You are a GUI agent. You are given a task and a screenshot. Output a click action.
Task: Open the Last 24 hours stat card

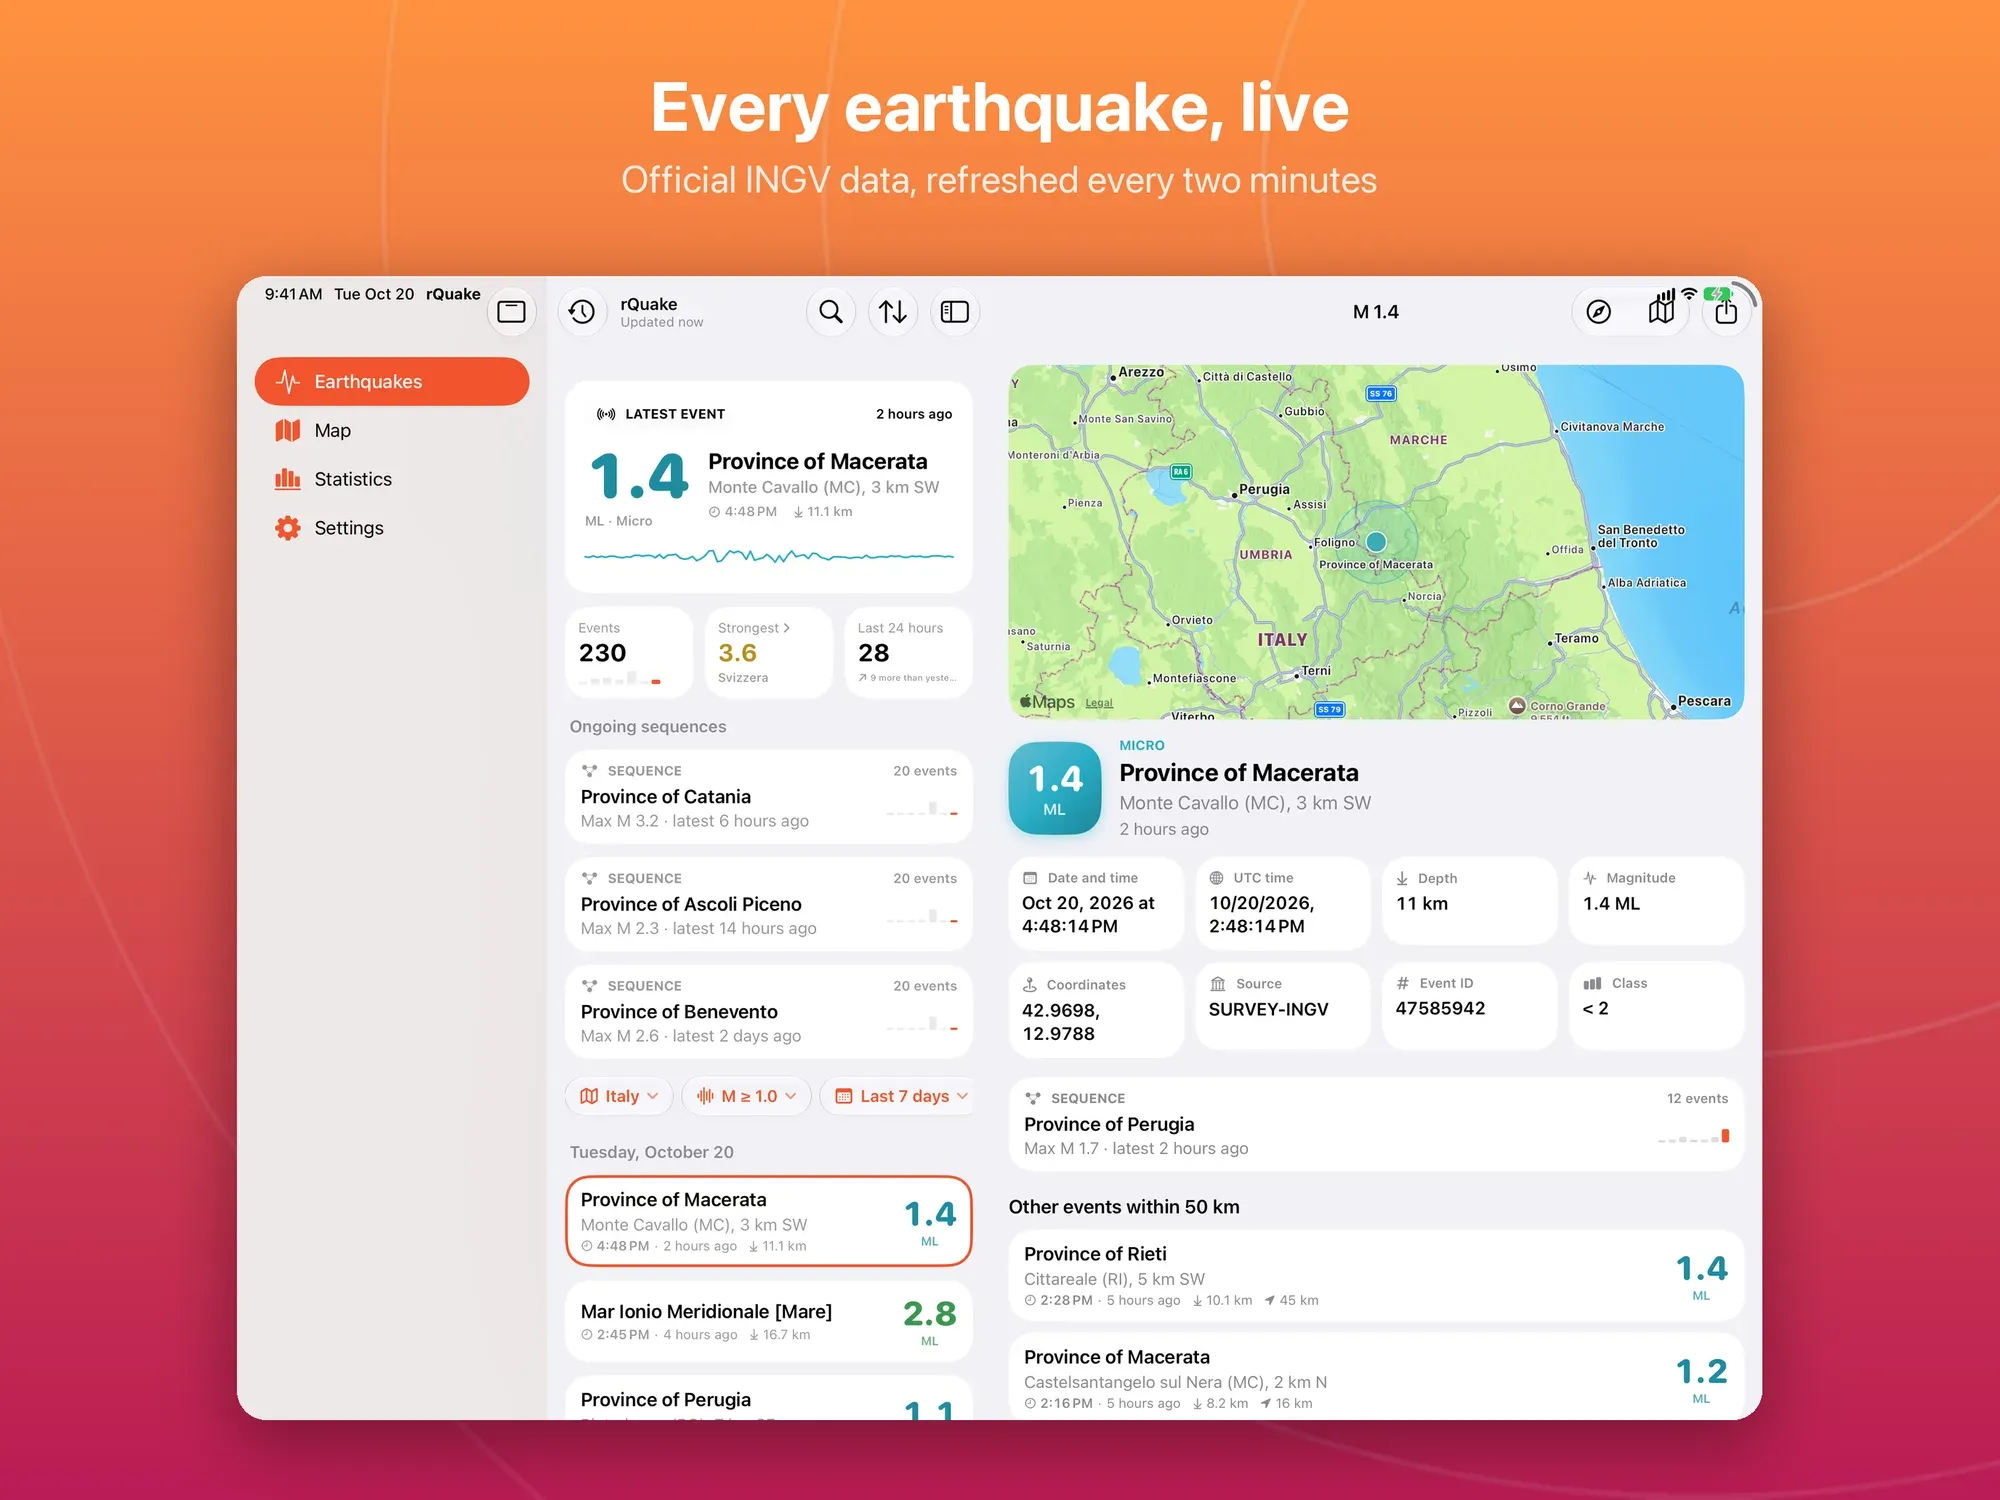click(908, 652)
